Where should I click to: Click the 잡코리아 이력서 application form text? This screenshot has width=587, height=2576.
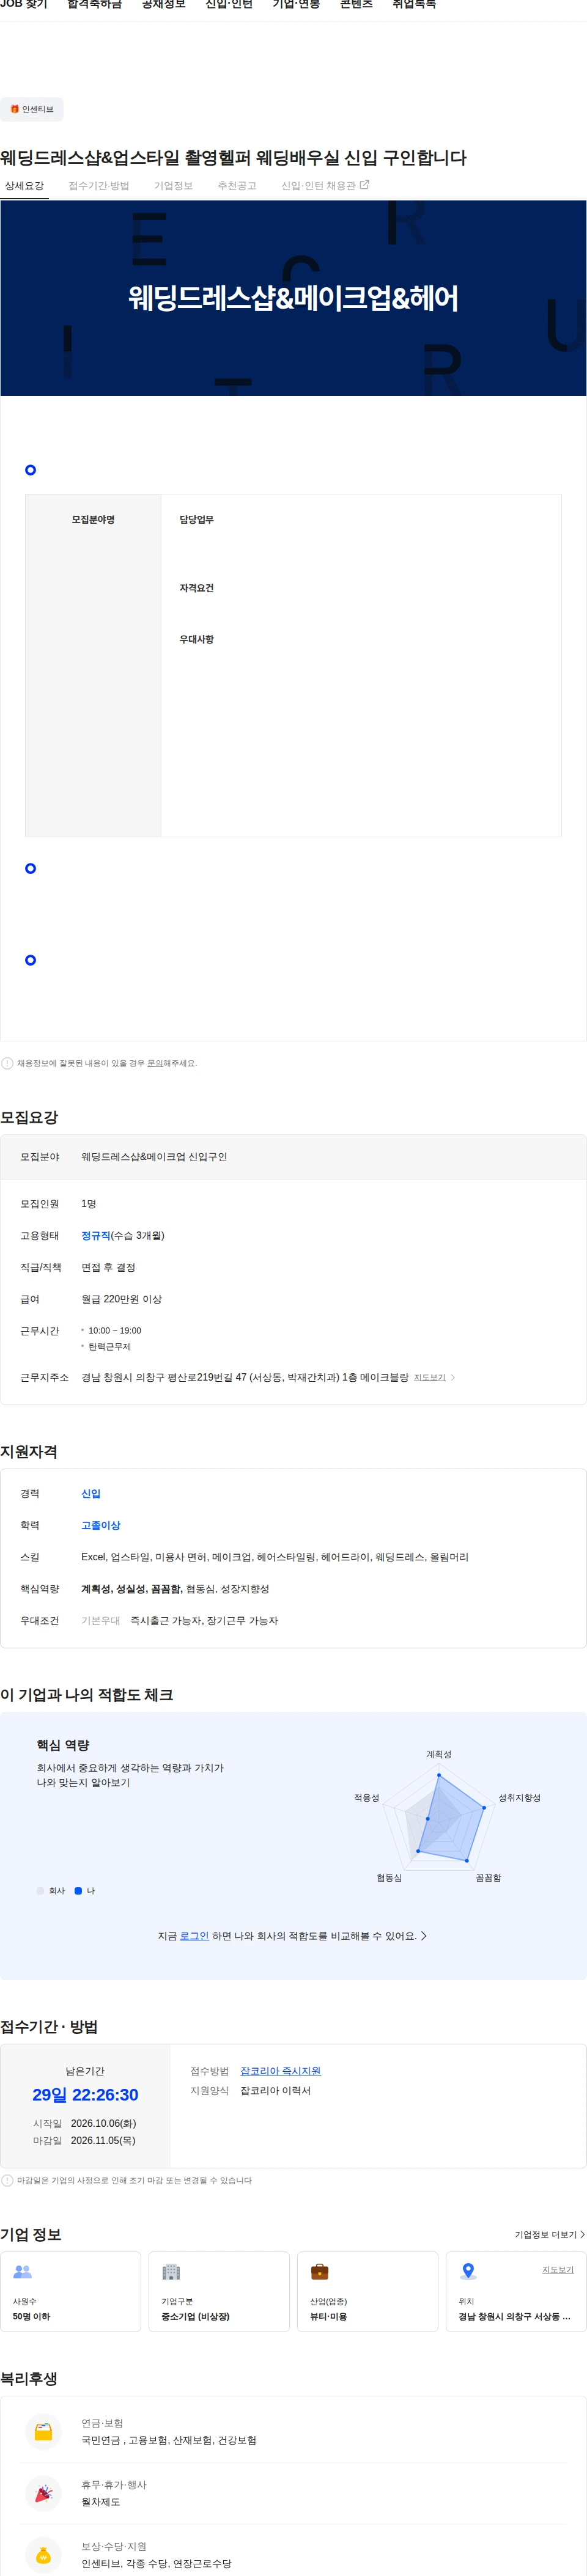point(276,2091)
